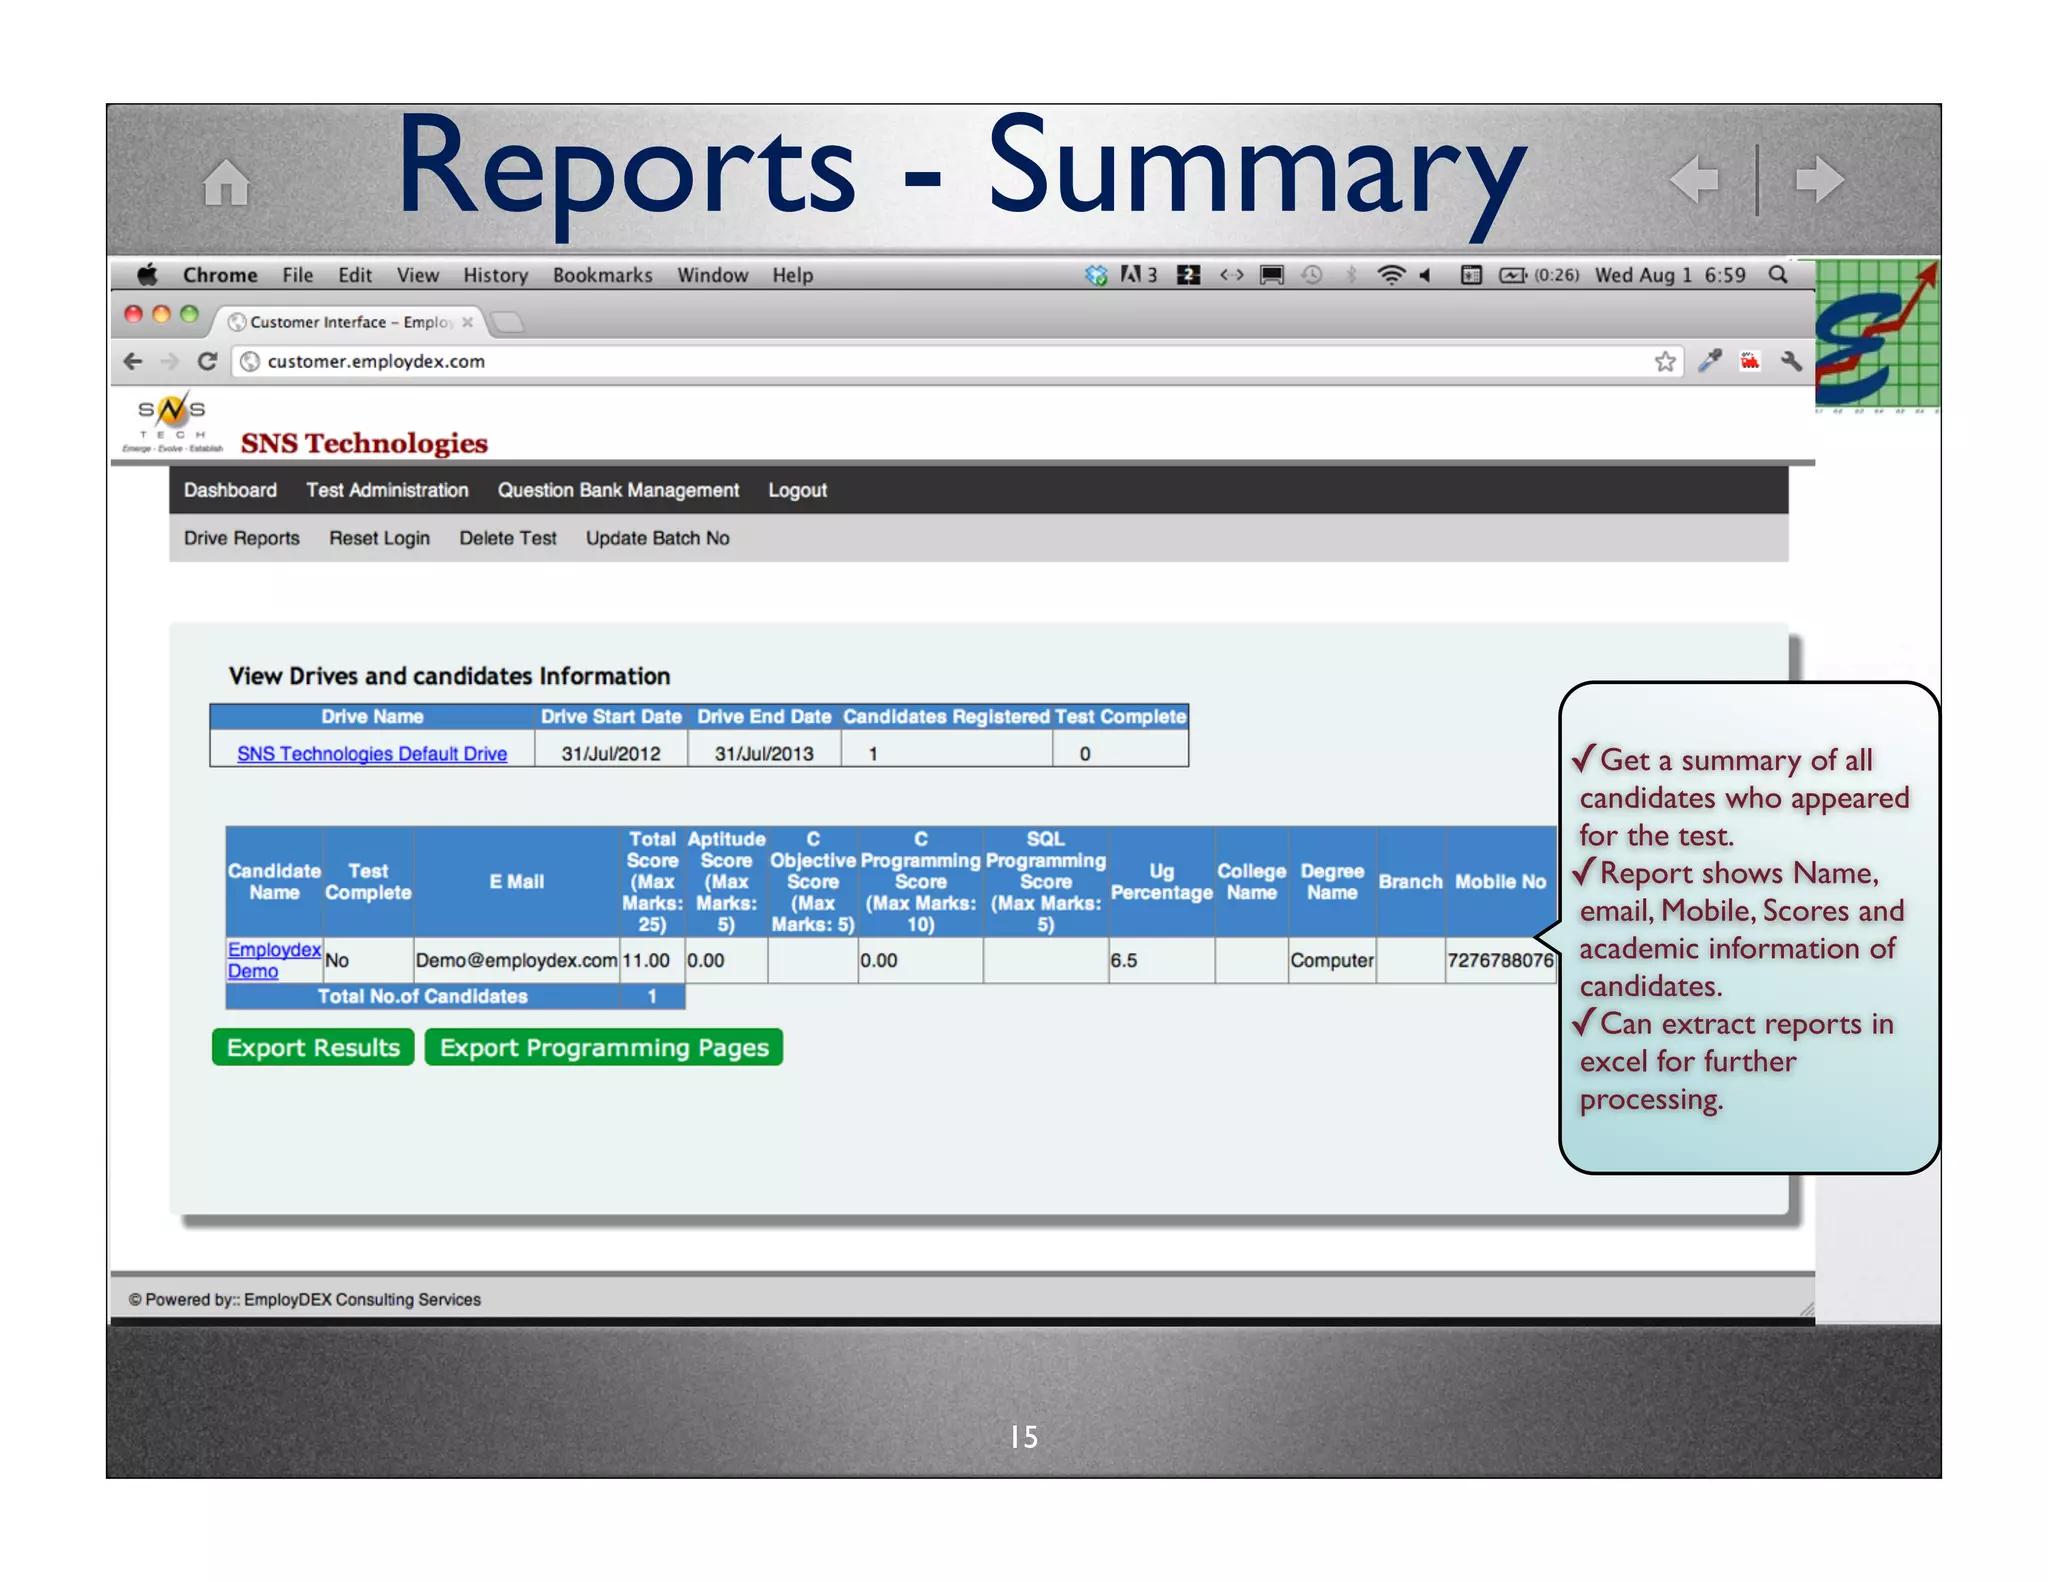Viewport: 2048px width, 1582px height.
Task: Click Export Programming Pages button
Action: 604,1047
